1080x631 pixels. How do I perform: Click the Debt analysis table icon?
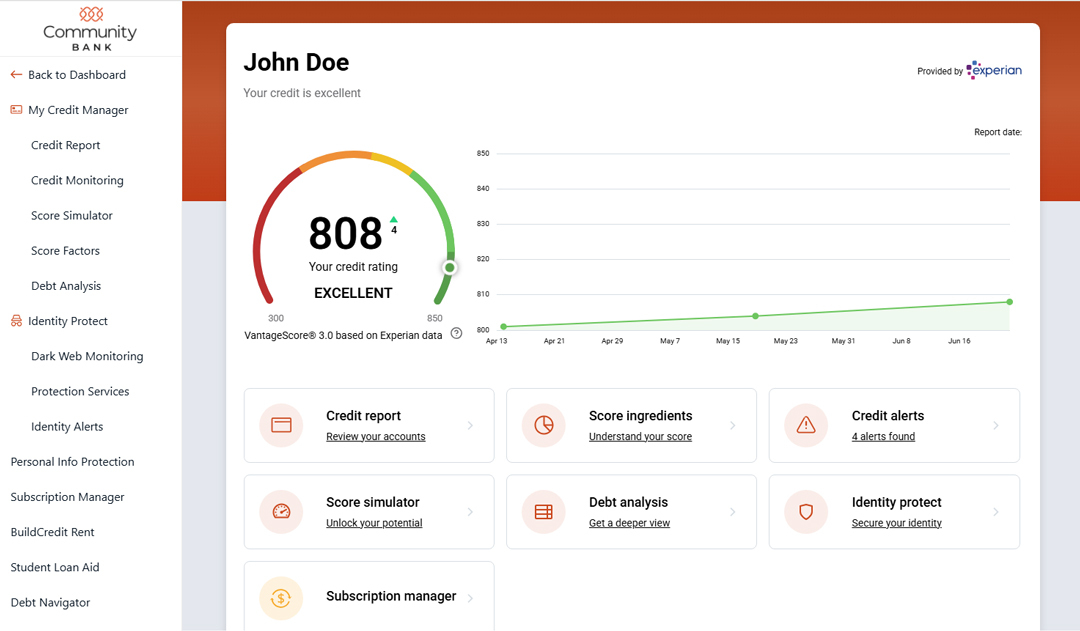tap(543, 512)
